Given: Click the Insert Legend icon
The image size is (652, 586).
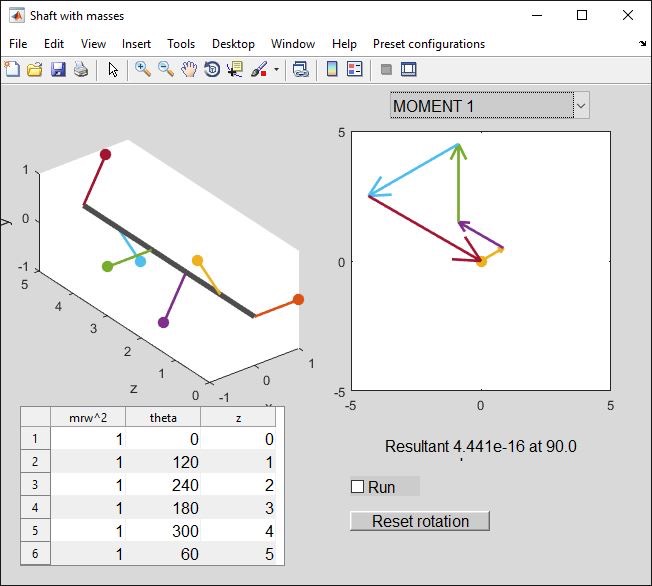Looking at the screenshot, I should 355,69.
